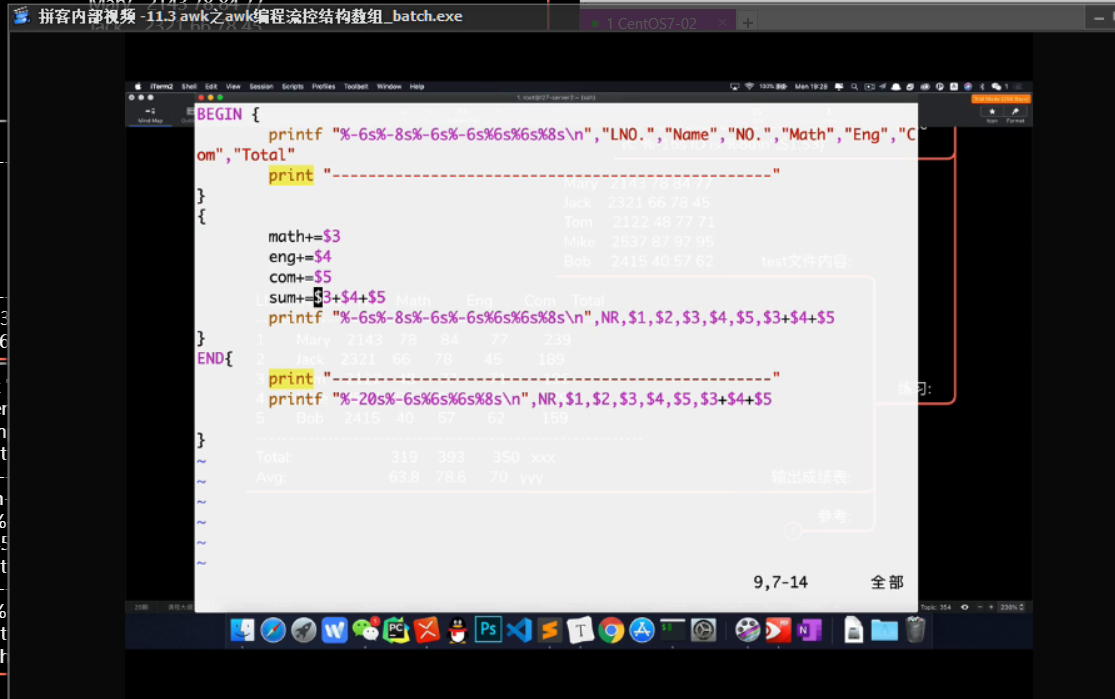Open the iTerm2 menu
The width and height of the screenshot is (1115, 699).
click(x=161, y=87)
